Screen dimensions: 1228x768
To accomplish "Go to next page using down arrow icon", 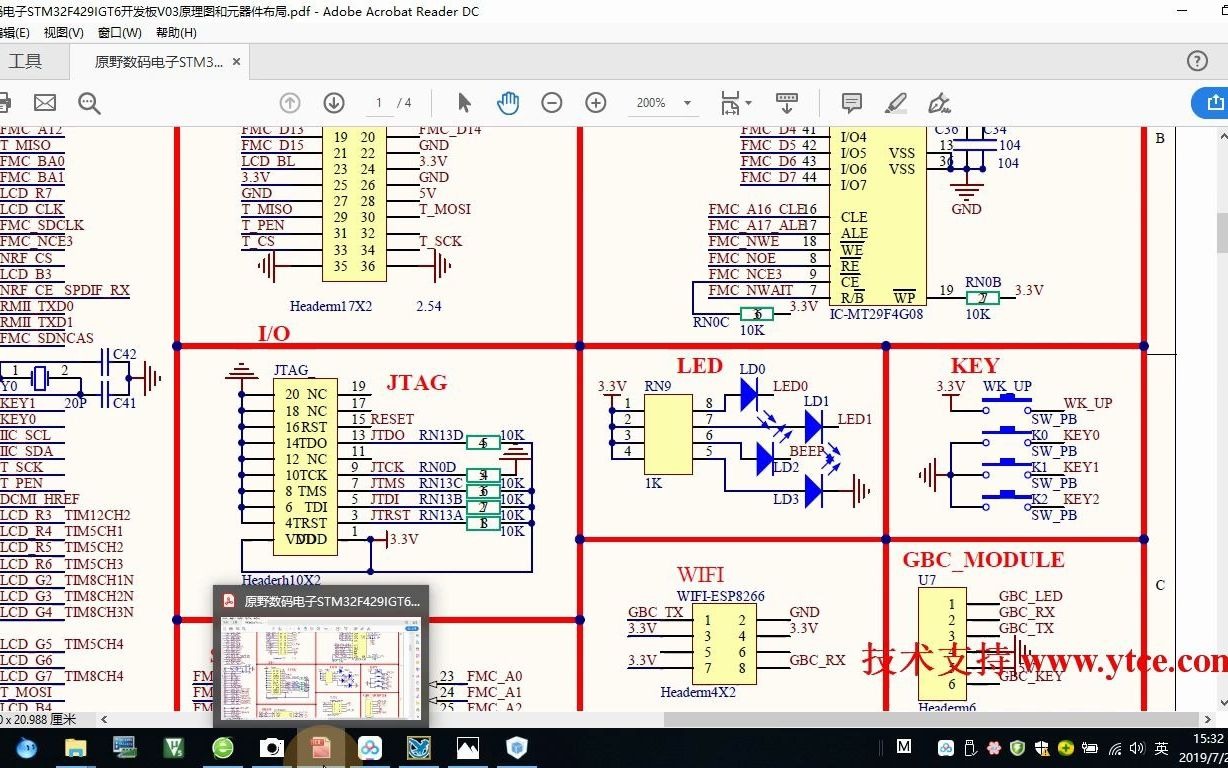I will pyautogui.click(x=333, y=103).
